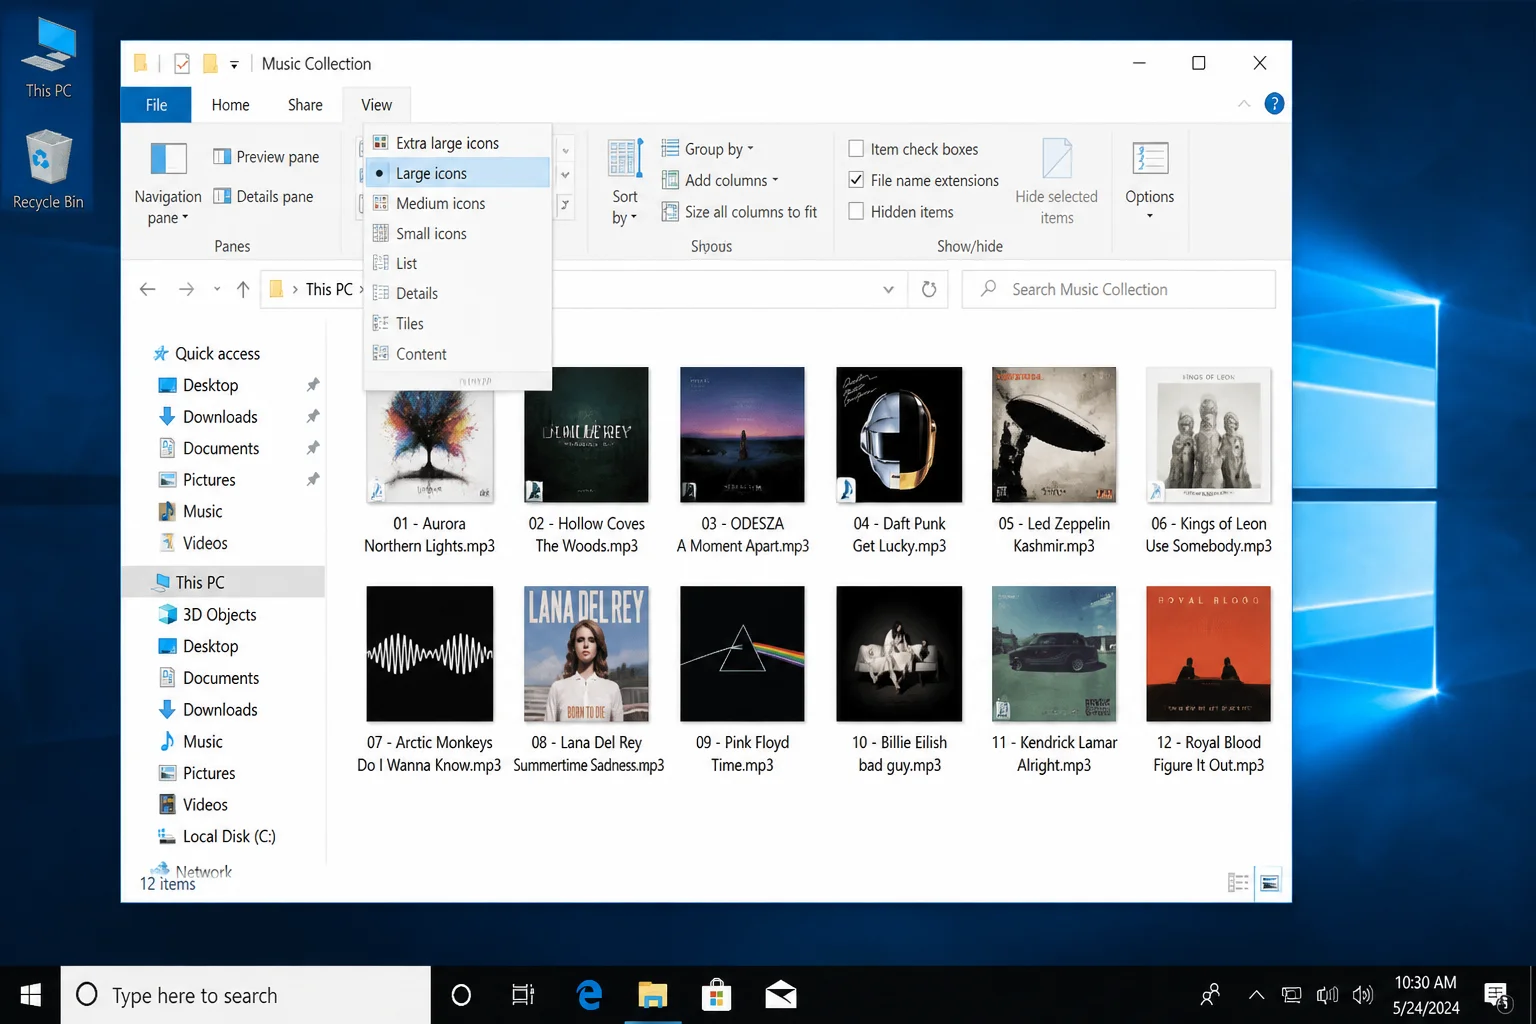
Task: Select 08 - Lana Del Rey Summertime Sadness.mp3
Action: click(x=588, y=680)
